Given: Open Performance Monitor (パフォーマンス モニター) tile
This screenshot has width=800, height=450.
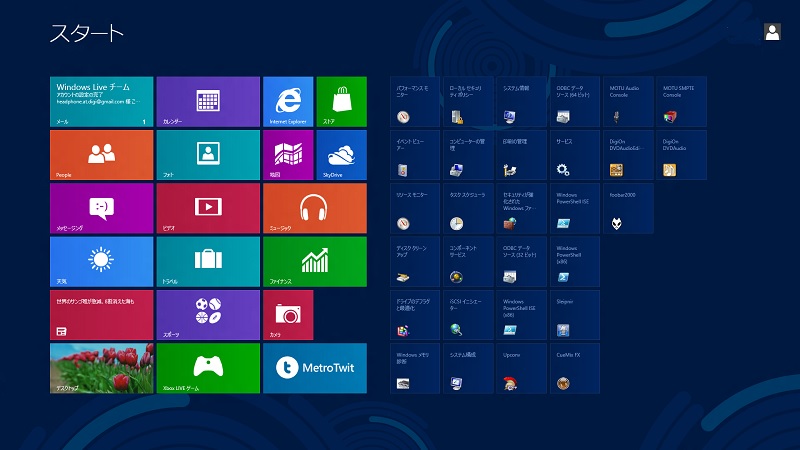Looking at the screenshot, I should tap(415, 102).
